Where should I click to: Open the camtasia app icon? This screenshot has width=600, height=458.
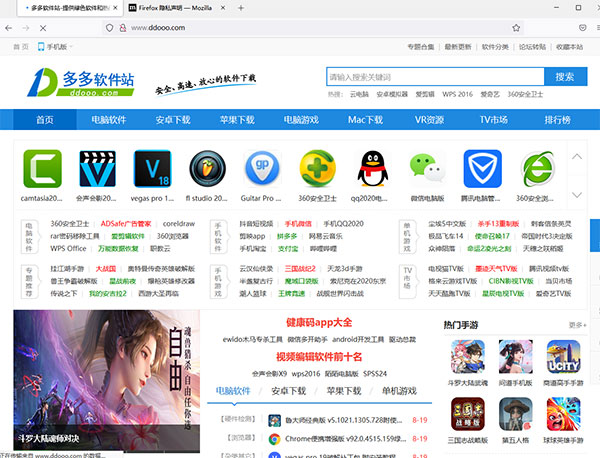[x=42, y=169]
